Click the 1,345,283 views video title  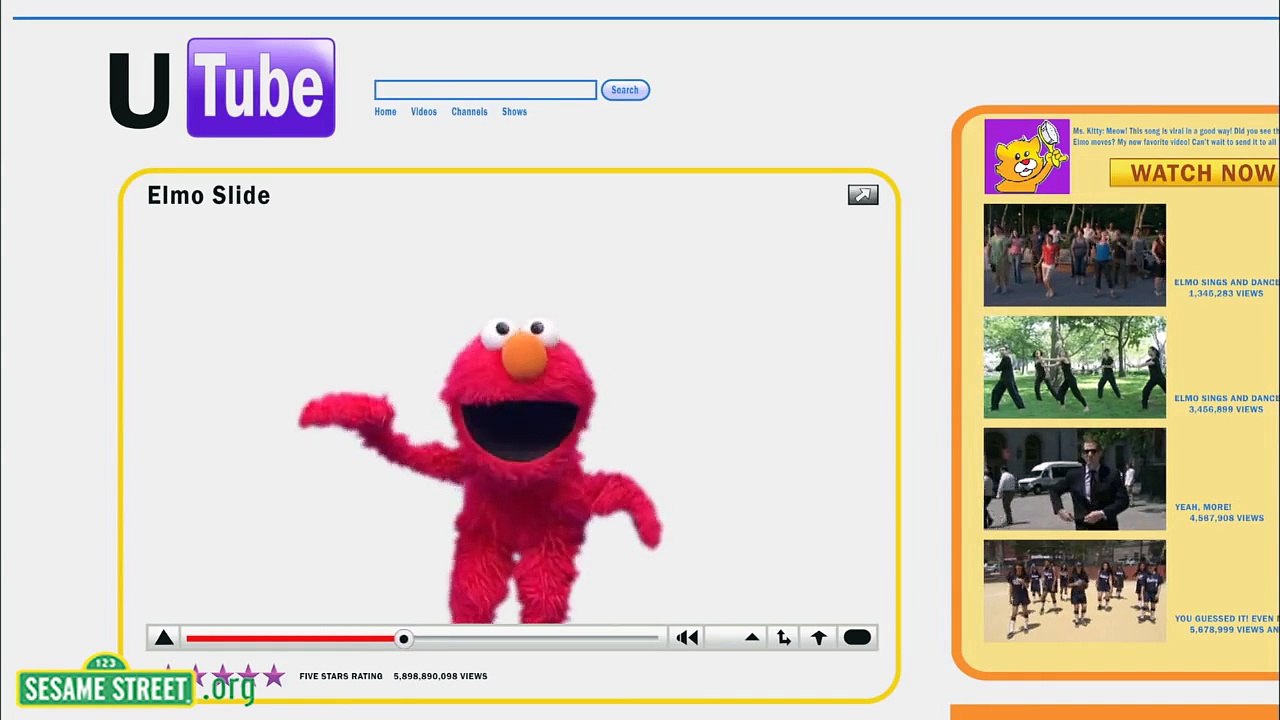click(x=1226, y=283)
